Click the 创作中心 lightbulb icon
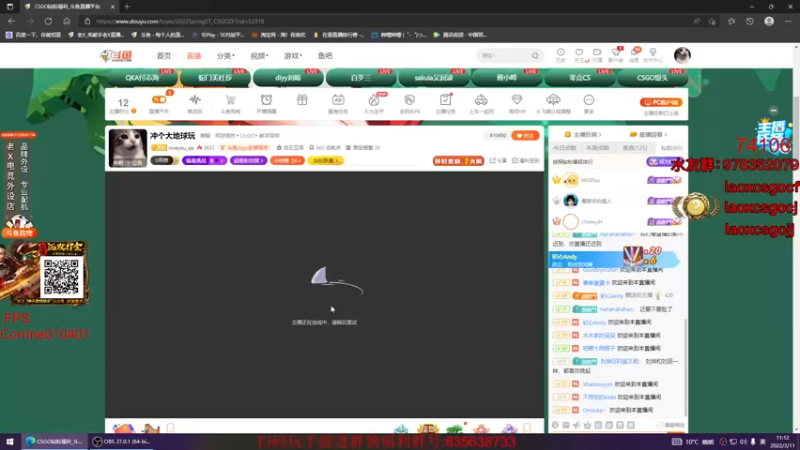Image resolution: width=800 pixels, height=450 pixels. click(653, 53)
